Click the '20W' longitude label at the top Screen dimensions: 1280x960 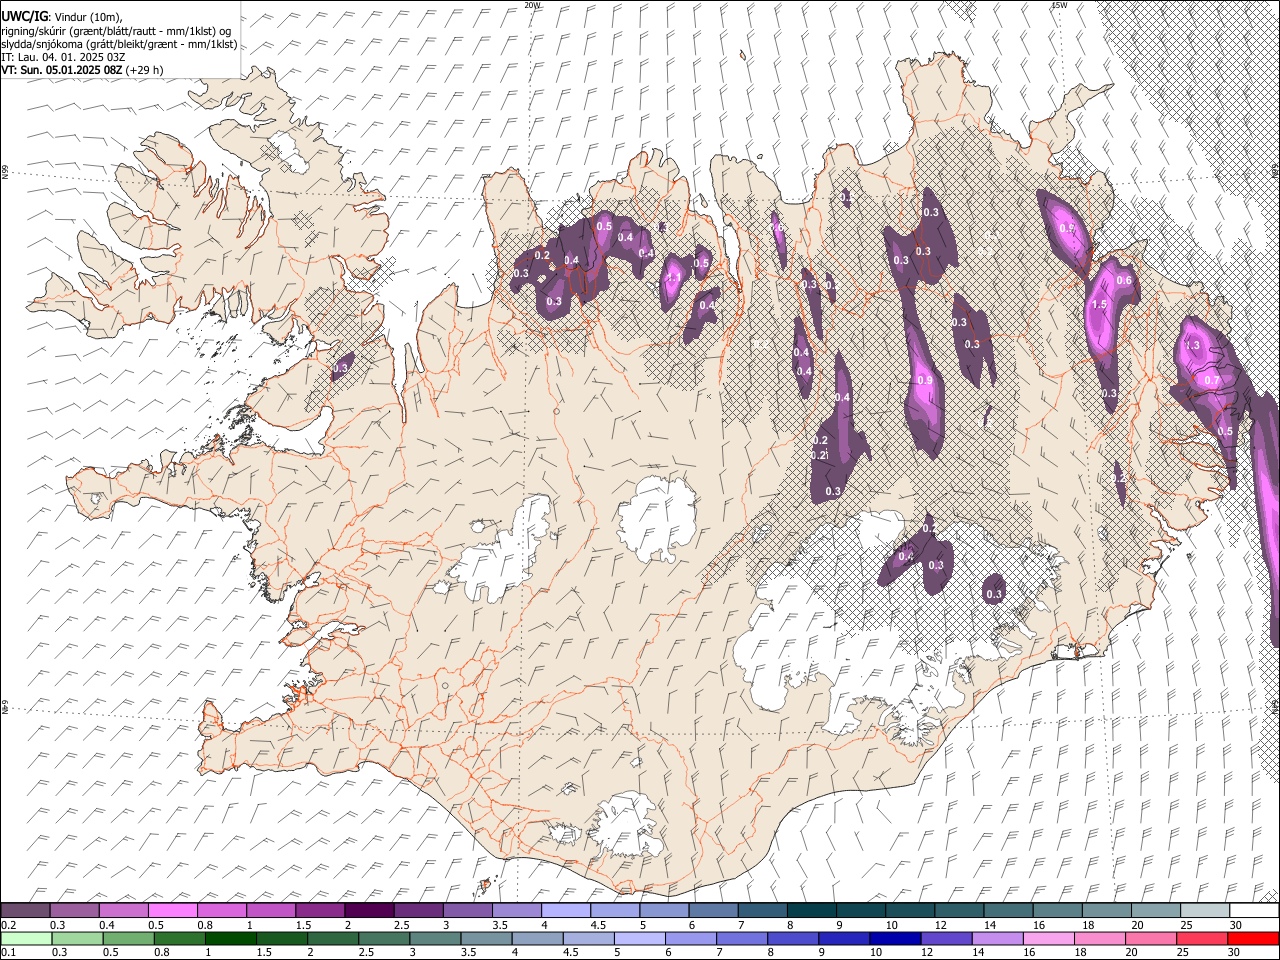click(532, 5)
